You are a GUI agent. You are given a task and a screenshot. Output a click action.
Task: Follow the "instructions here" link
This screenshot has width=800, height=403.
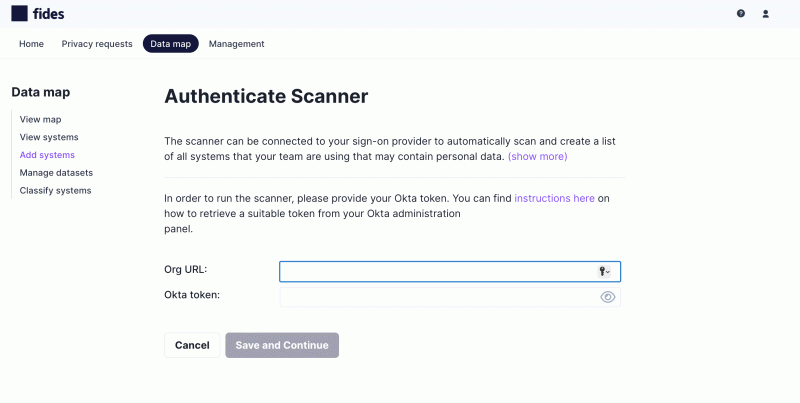tap(554, 199)
